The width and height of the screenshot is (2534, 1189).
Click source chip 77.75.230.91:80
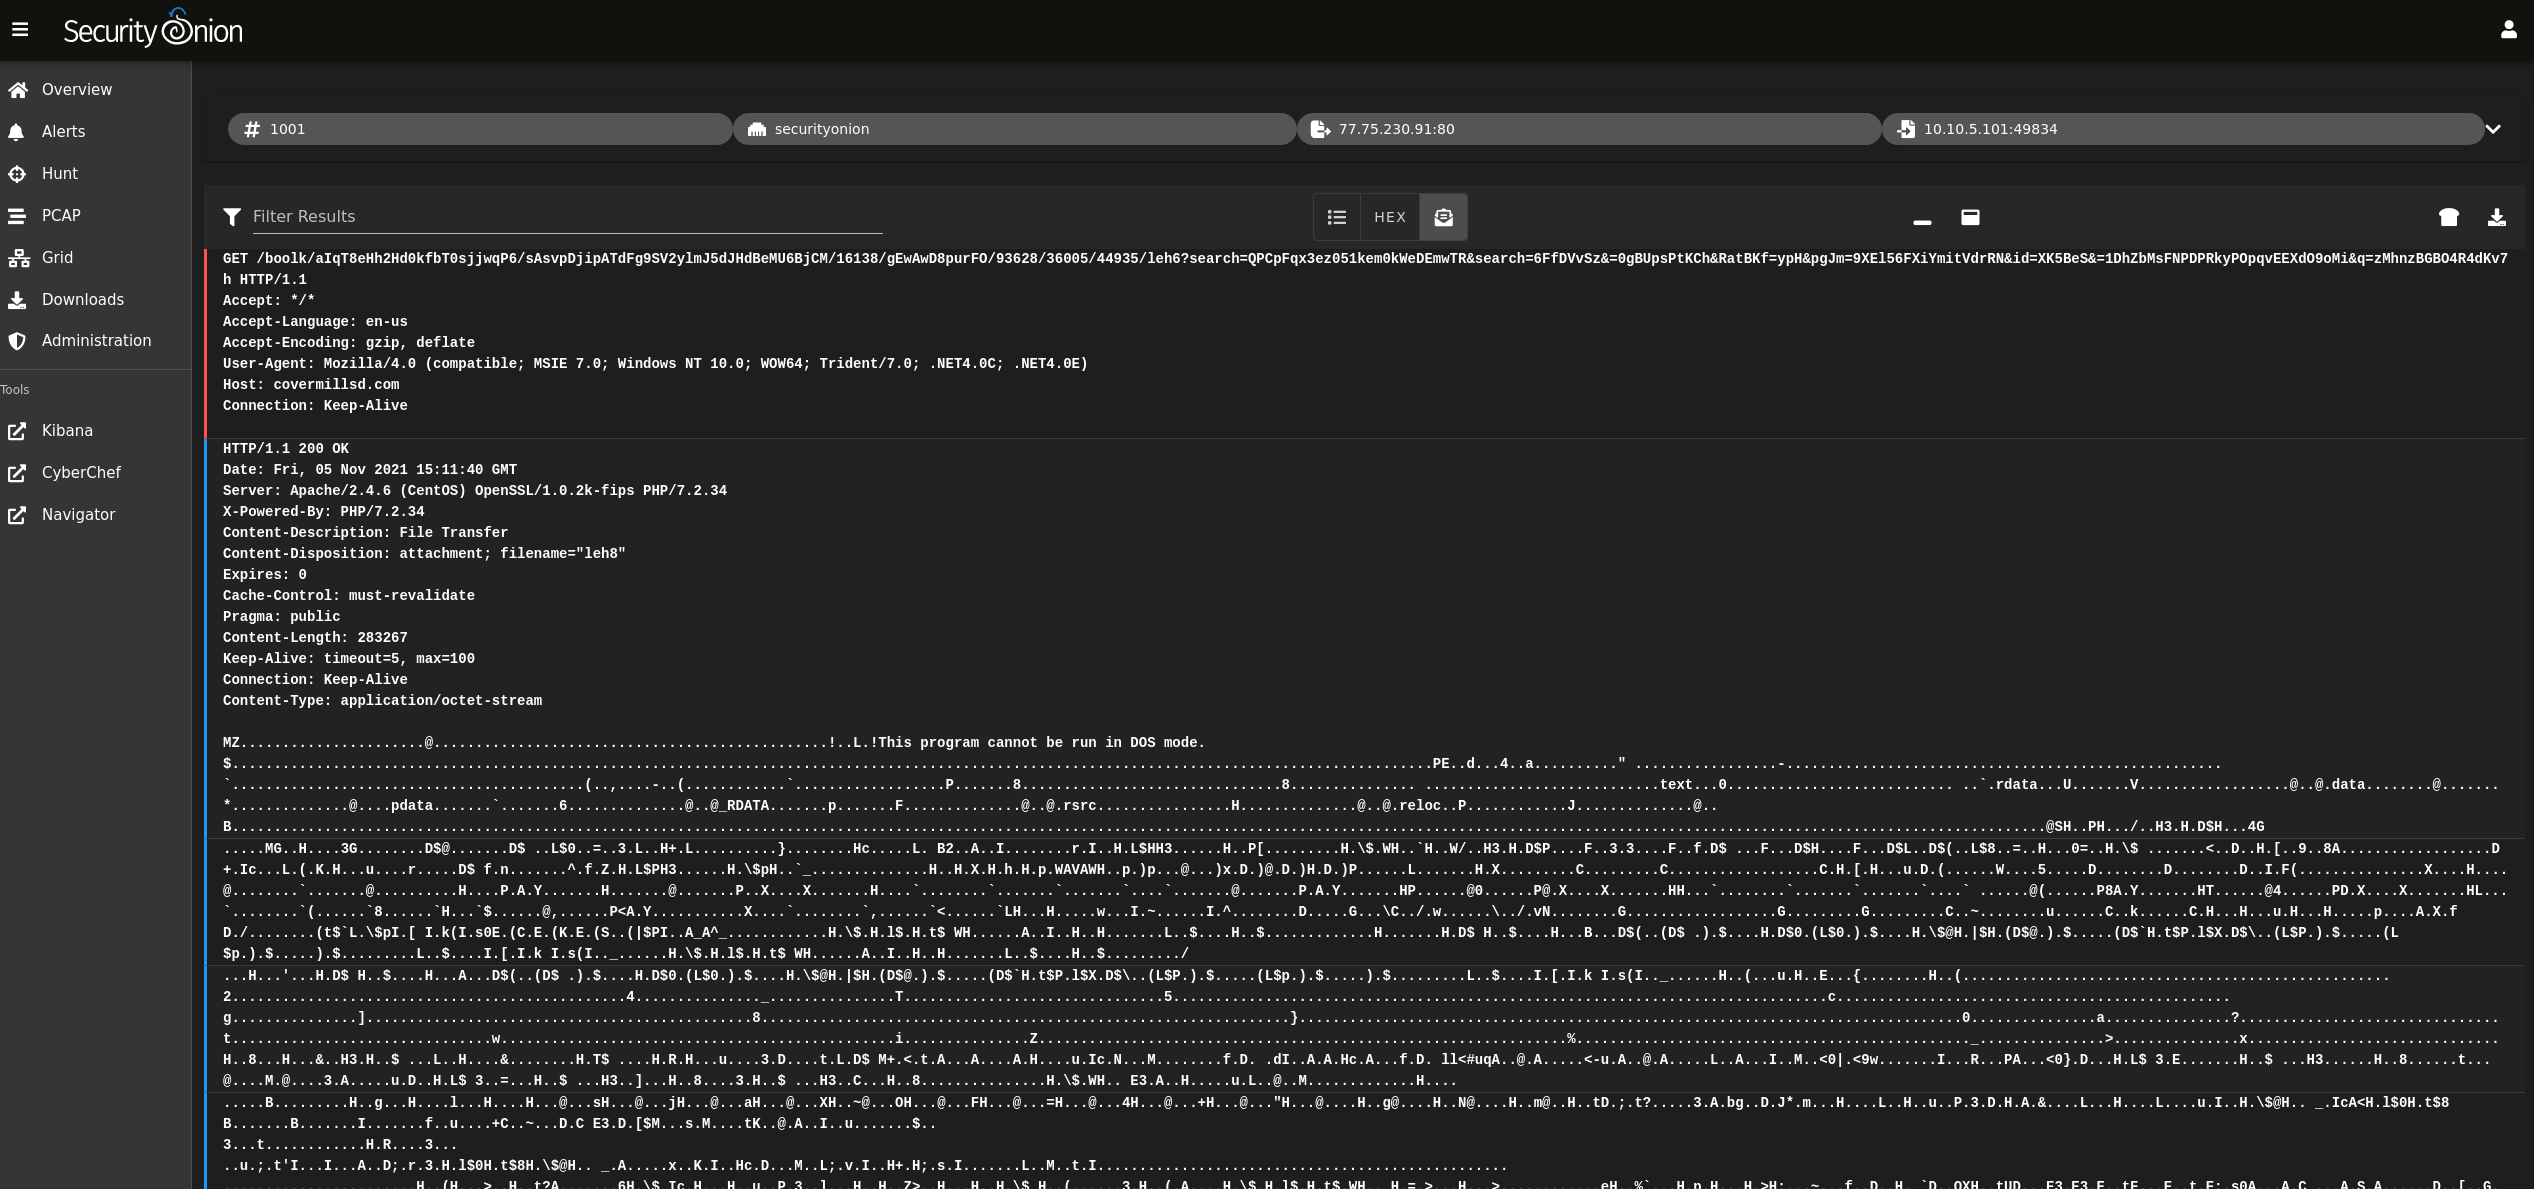tap(1589, 129)
